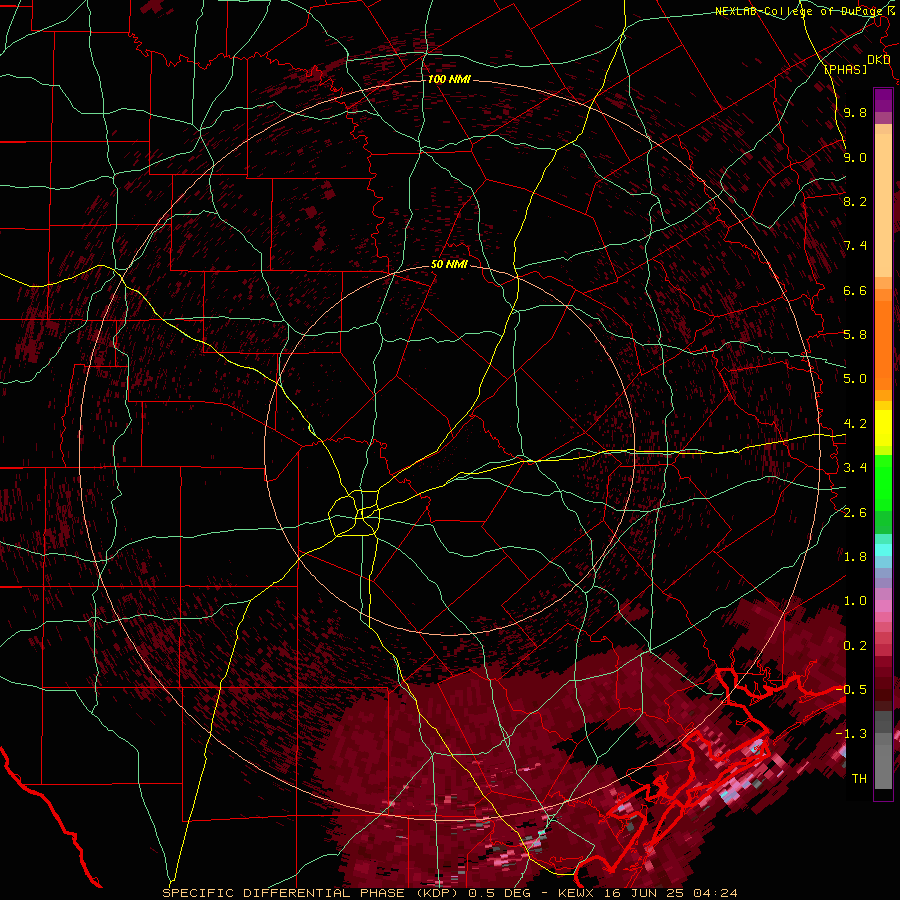The height and width of the screenshot is (900, 900).
Task: Pick the purple segment atop the color scale
Action: pos(883,100)
